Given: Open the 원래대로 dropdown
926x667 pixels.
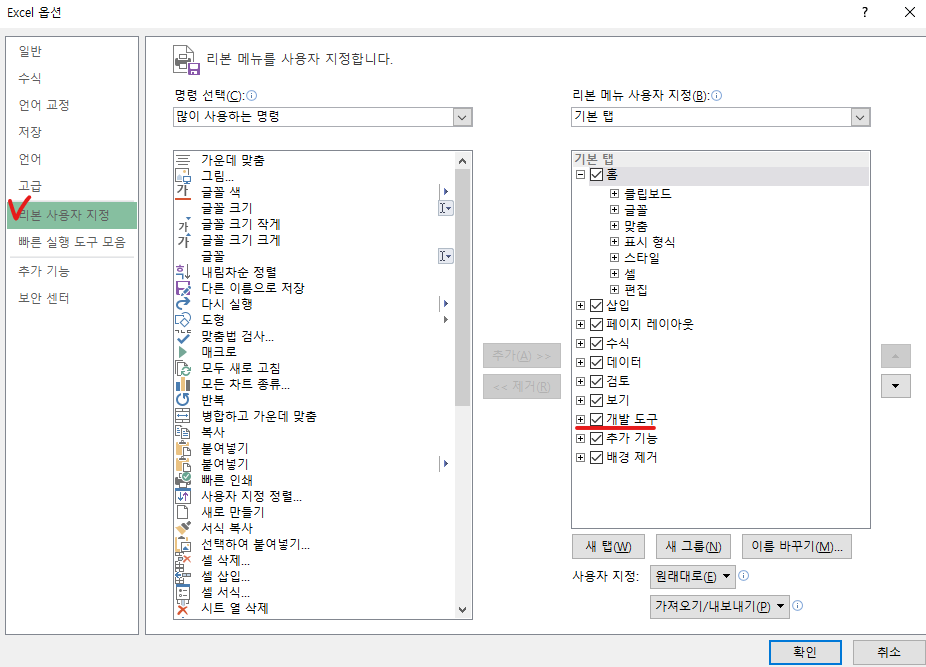Looking at the screenshot, I should (x=693, y=576).
